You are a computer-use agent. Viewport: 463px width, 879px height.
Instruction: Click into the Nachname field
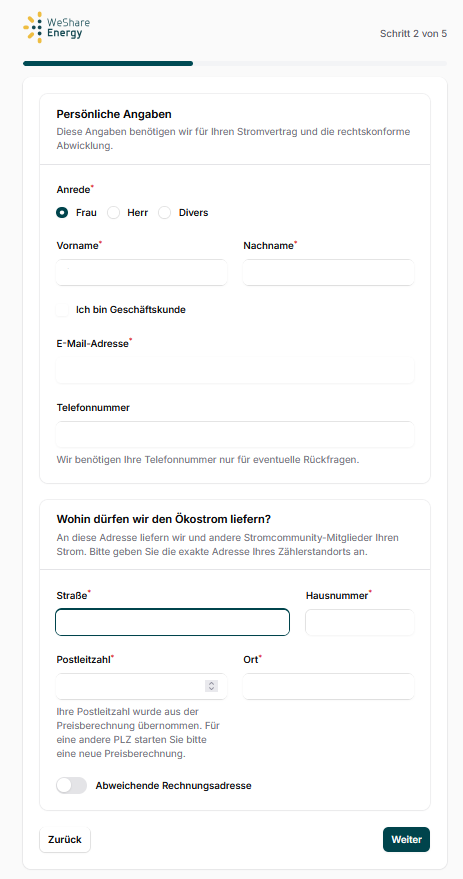tap(328, 272)
